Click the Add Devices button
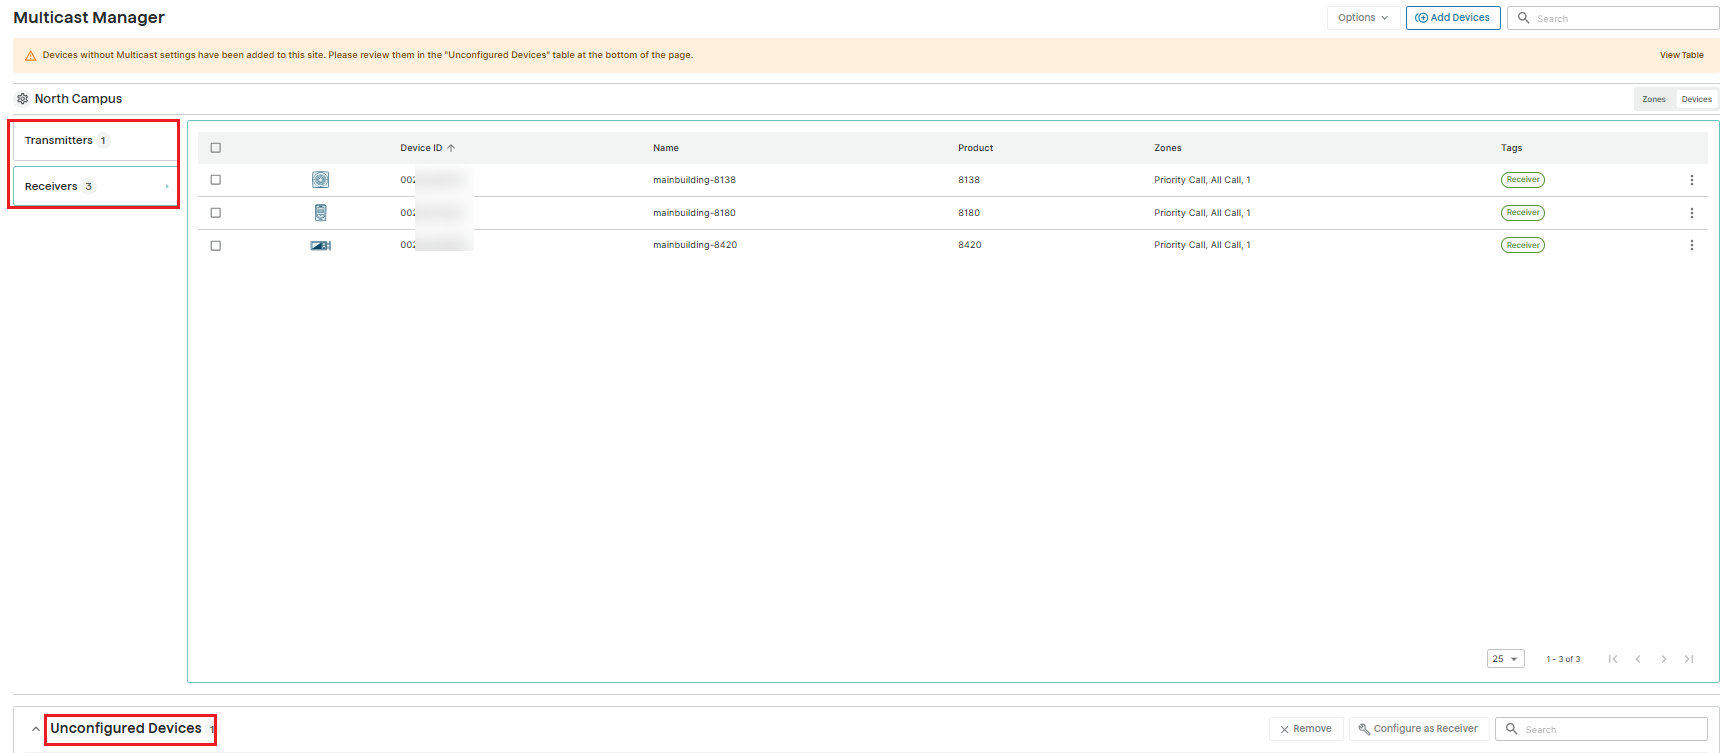Viewport: 1726px width, 753px height. coord(1453,18)
